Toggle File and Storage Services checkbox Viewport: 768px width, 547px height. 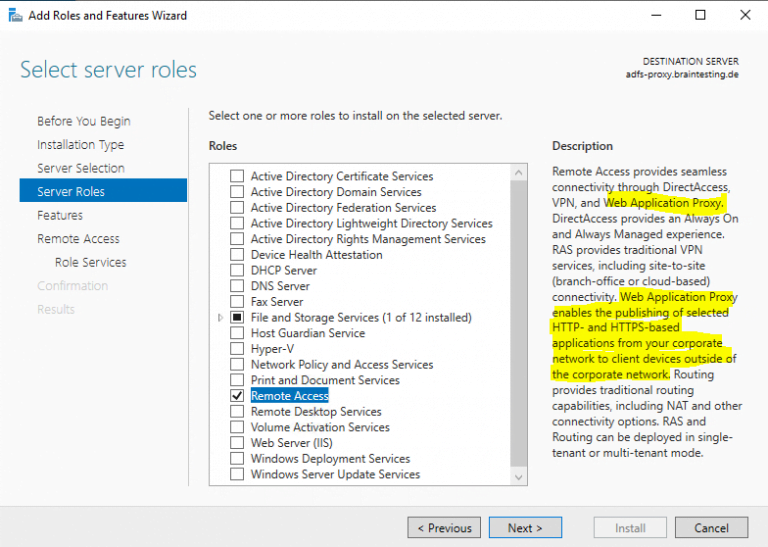click(237, 317)
